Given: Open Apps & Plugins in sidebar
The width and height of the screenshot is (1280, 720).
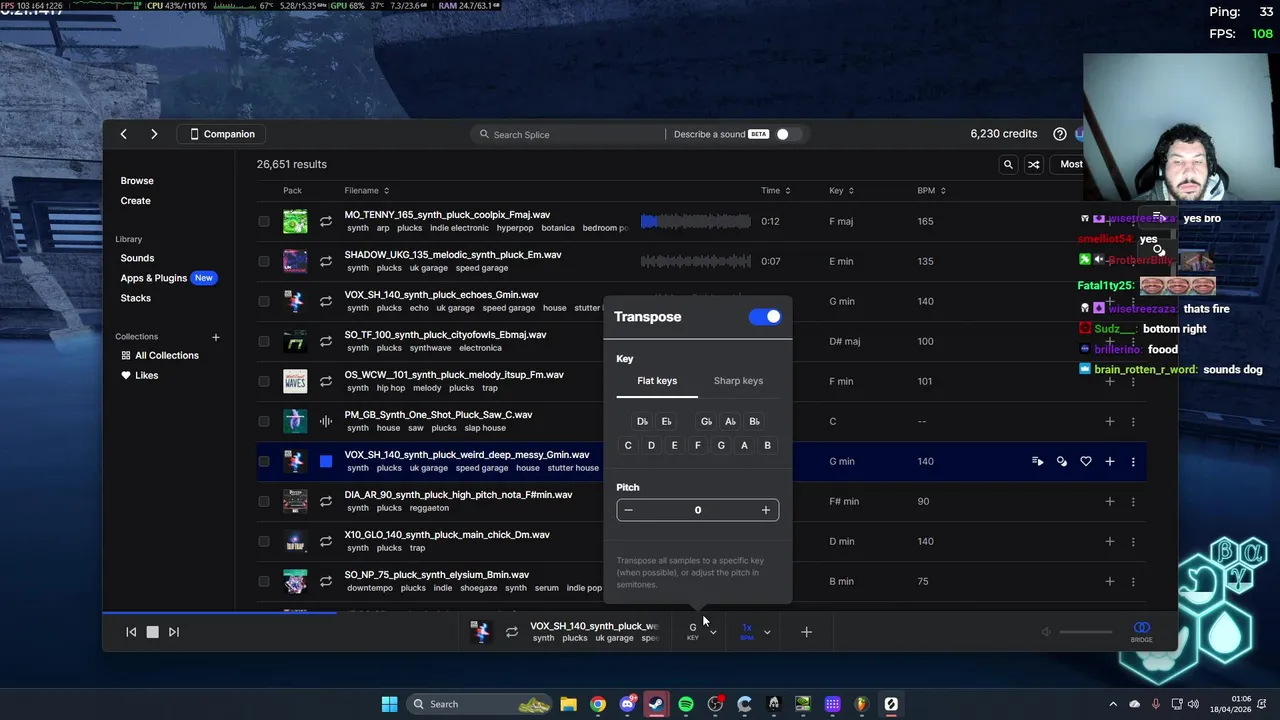Looking at the screenshot, I should pyautogui.click(x=154, y=278).
